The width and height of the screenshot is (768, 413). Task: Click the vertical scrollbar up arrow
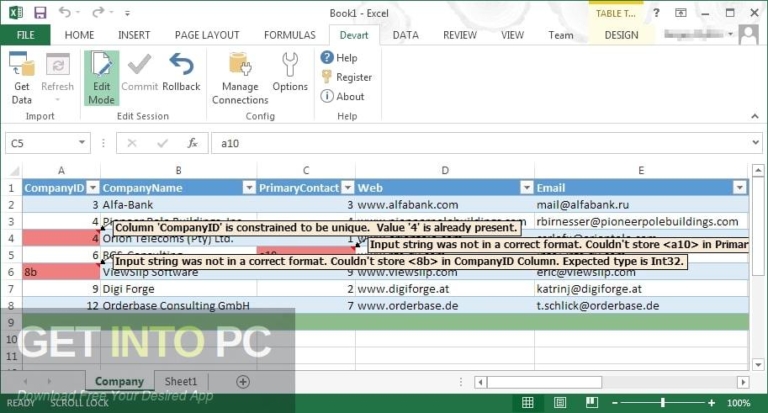758,170
